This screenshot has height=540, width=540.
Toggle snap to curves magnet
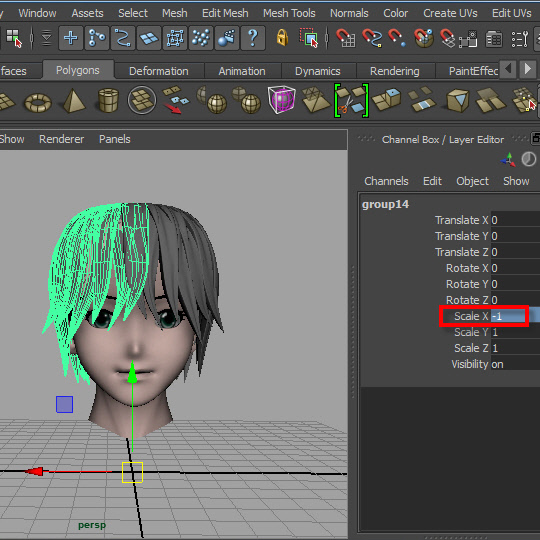[372, 38]
